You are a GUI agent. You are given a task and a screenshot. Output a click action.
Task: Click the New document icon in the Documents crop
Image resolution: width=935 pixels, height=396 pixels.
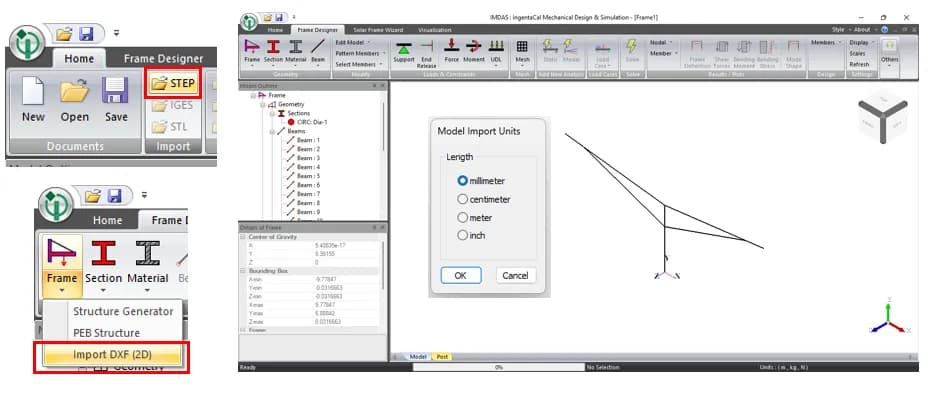point(33,92)
